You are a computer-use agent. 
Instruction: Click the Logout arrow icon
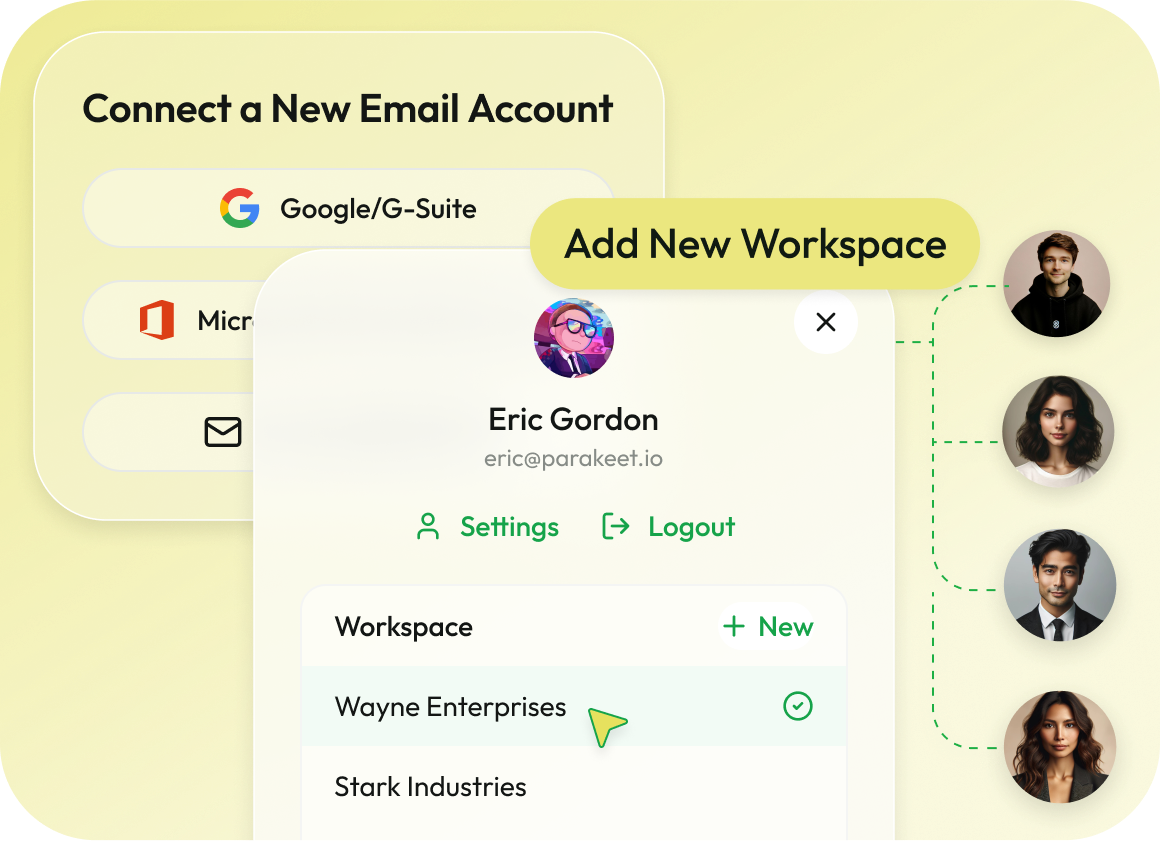(x=616, y=527)
